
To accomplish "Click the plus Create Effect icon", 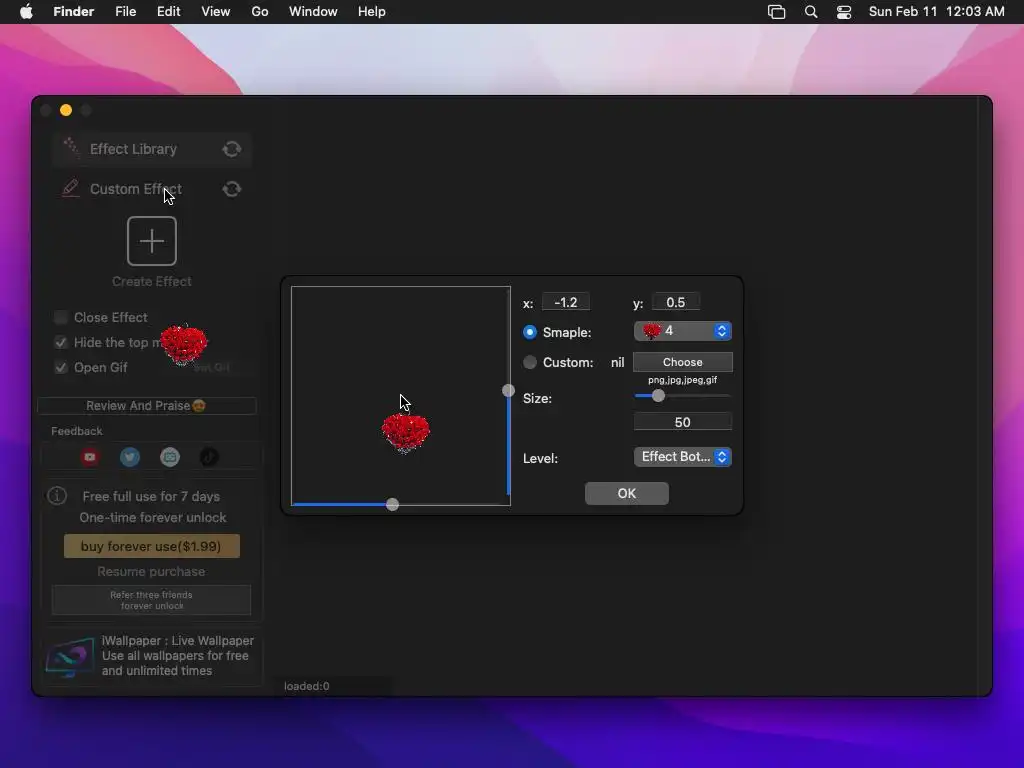I will click(x=152, y=241).
